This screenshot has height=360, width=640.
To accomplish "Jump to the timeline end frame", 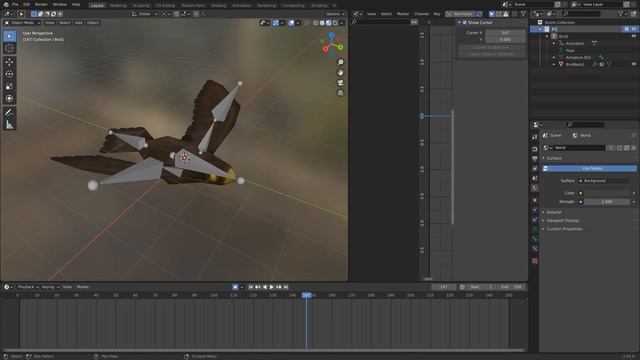I will pos(286,287).
